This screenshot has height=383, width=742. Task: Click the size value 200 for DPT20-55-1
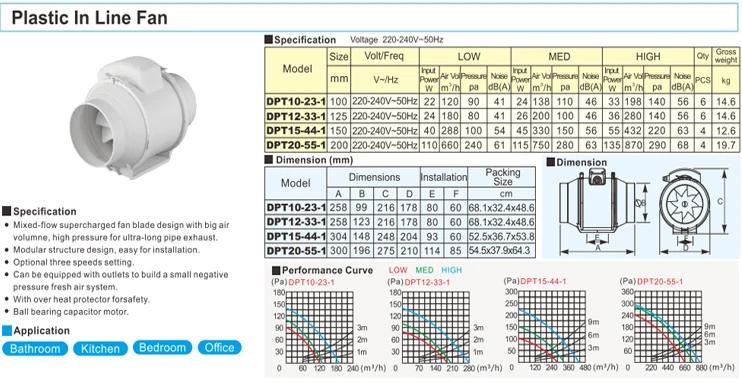click(x=338, y=145)
